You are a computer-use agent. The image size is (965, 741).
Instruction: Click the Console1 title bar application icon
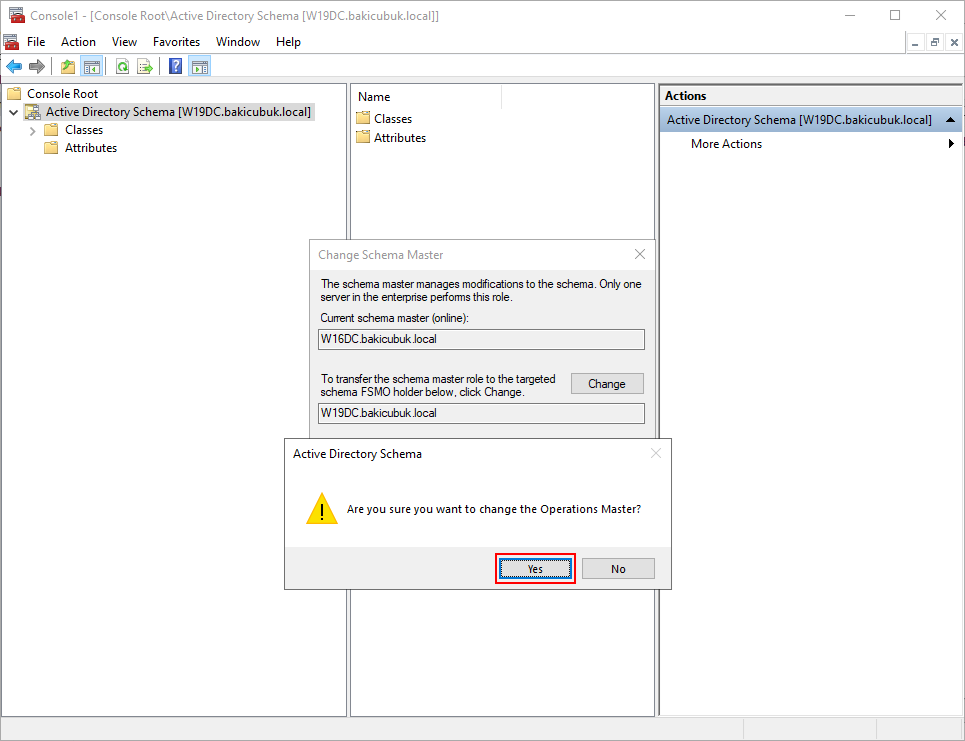pos(17,15)
